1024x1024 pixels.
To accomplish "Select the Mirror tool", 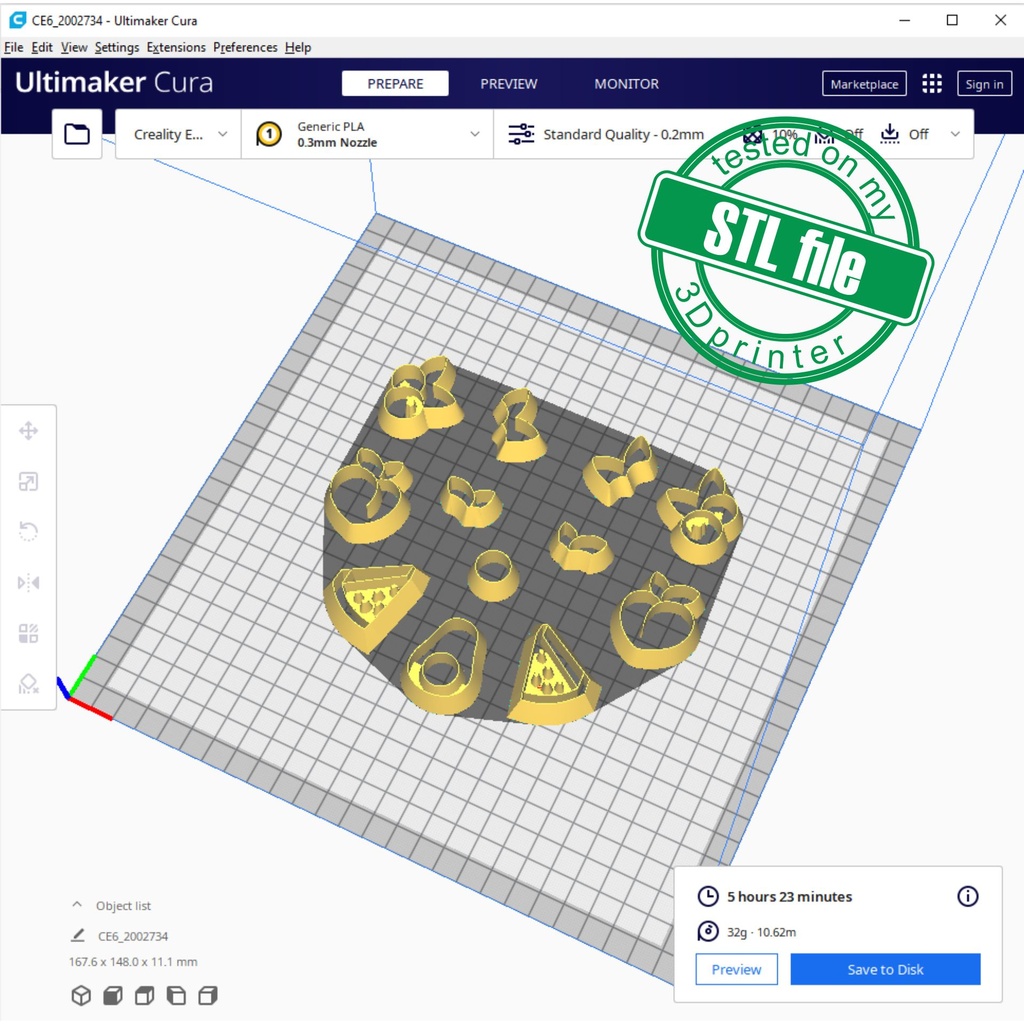I will [28, 583].
